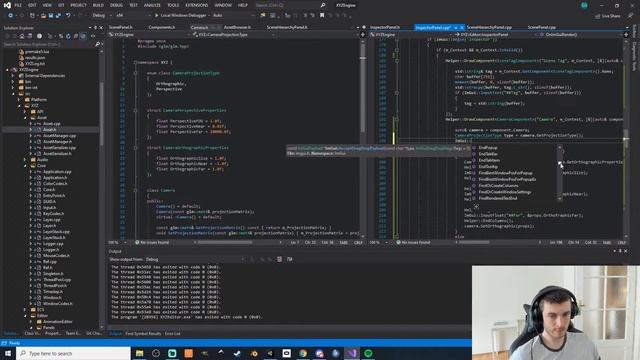This screenshot has height=360, width=640.
Task: Click in Search Solution Explorer field
Action: 49,44
